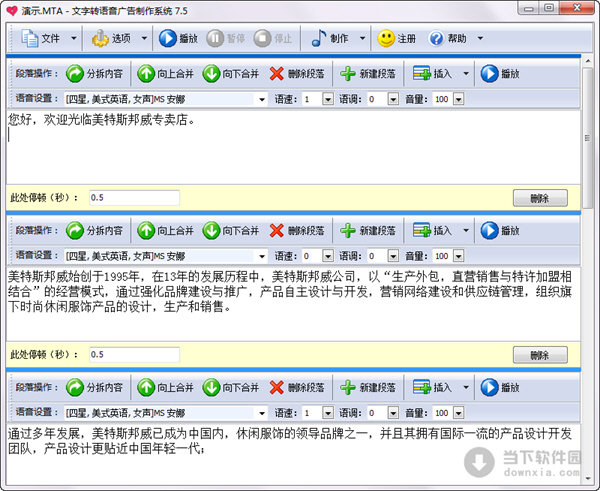Click in the text area starting 美特斯邦威始创于1995年
This screenshot has height=491, width=600.
pyautogui.click(x=293, y=304)
